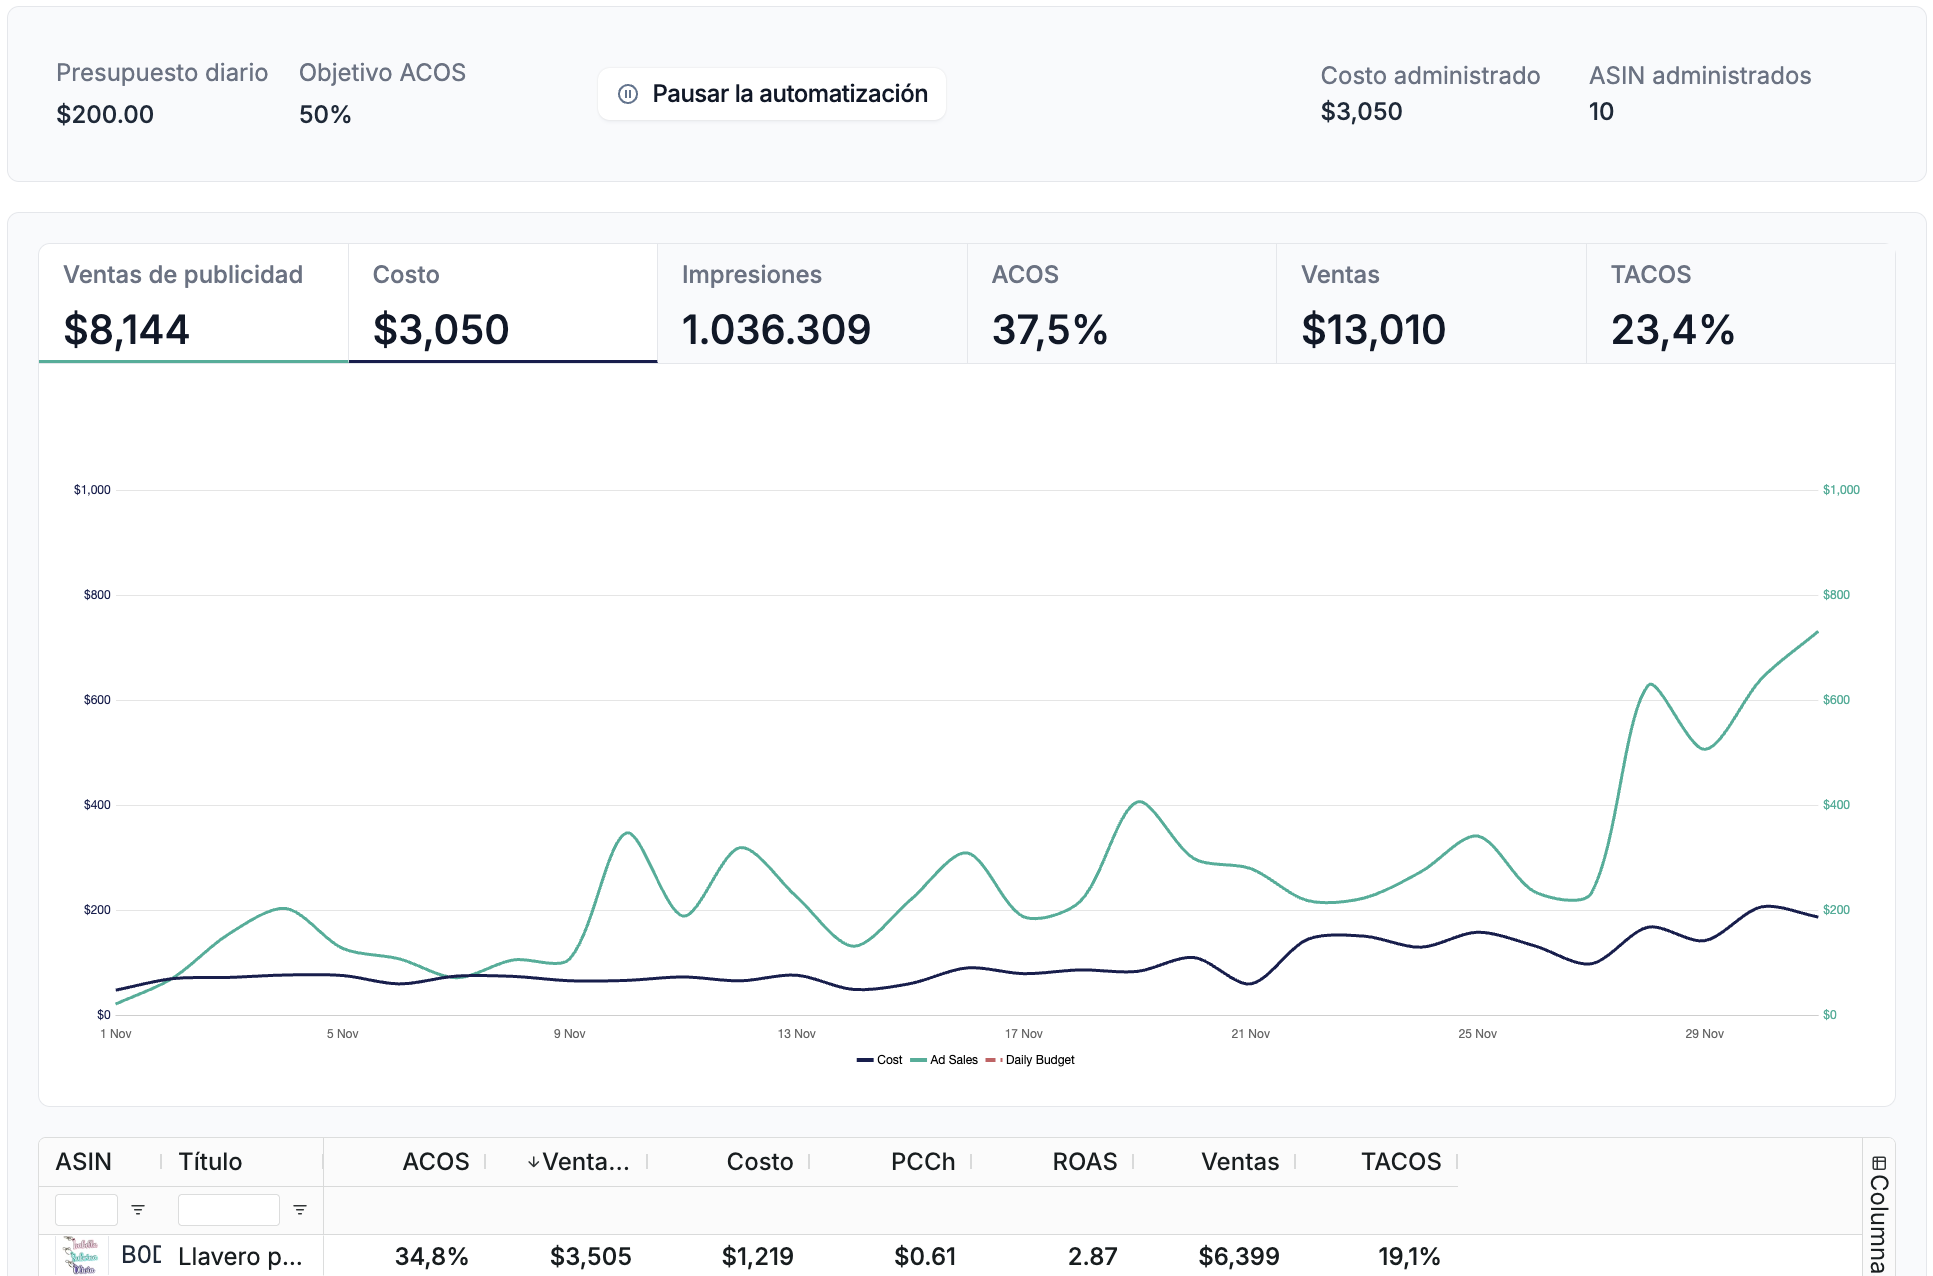Click the Pausar la automatización button
The image size is (1933, 1276).
[x=772, y=94]
